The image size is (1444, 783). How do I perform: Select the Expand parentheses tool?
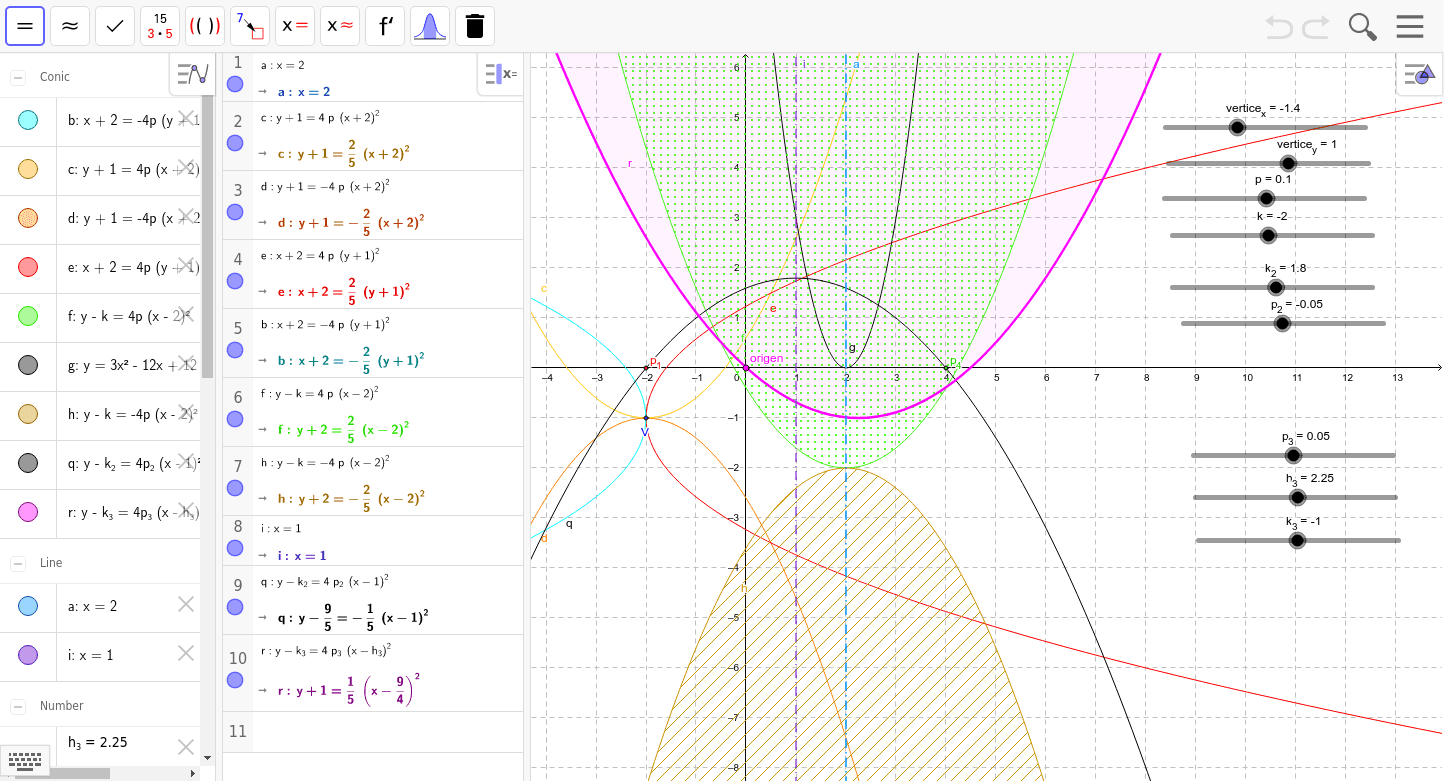[x=205, y=26]
